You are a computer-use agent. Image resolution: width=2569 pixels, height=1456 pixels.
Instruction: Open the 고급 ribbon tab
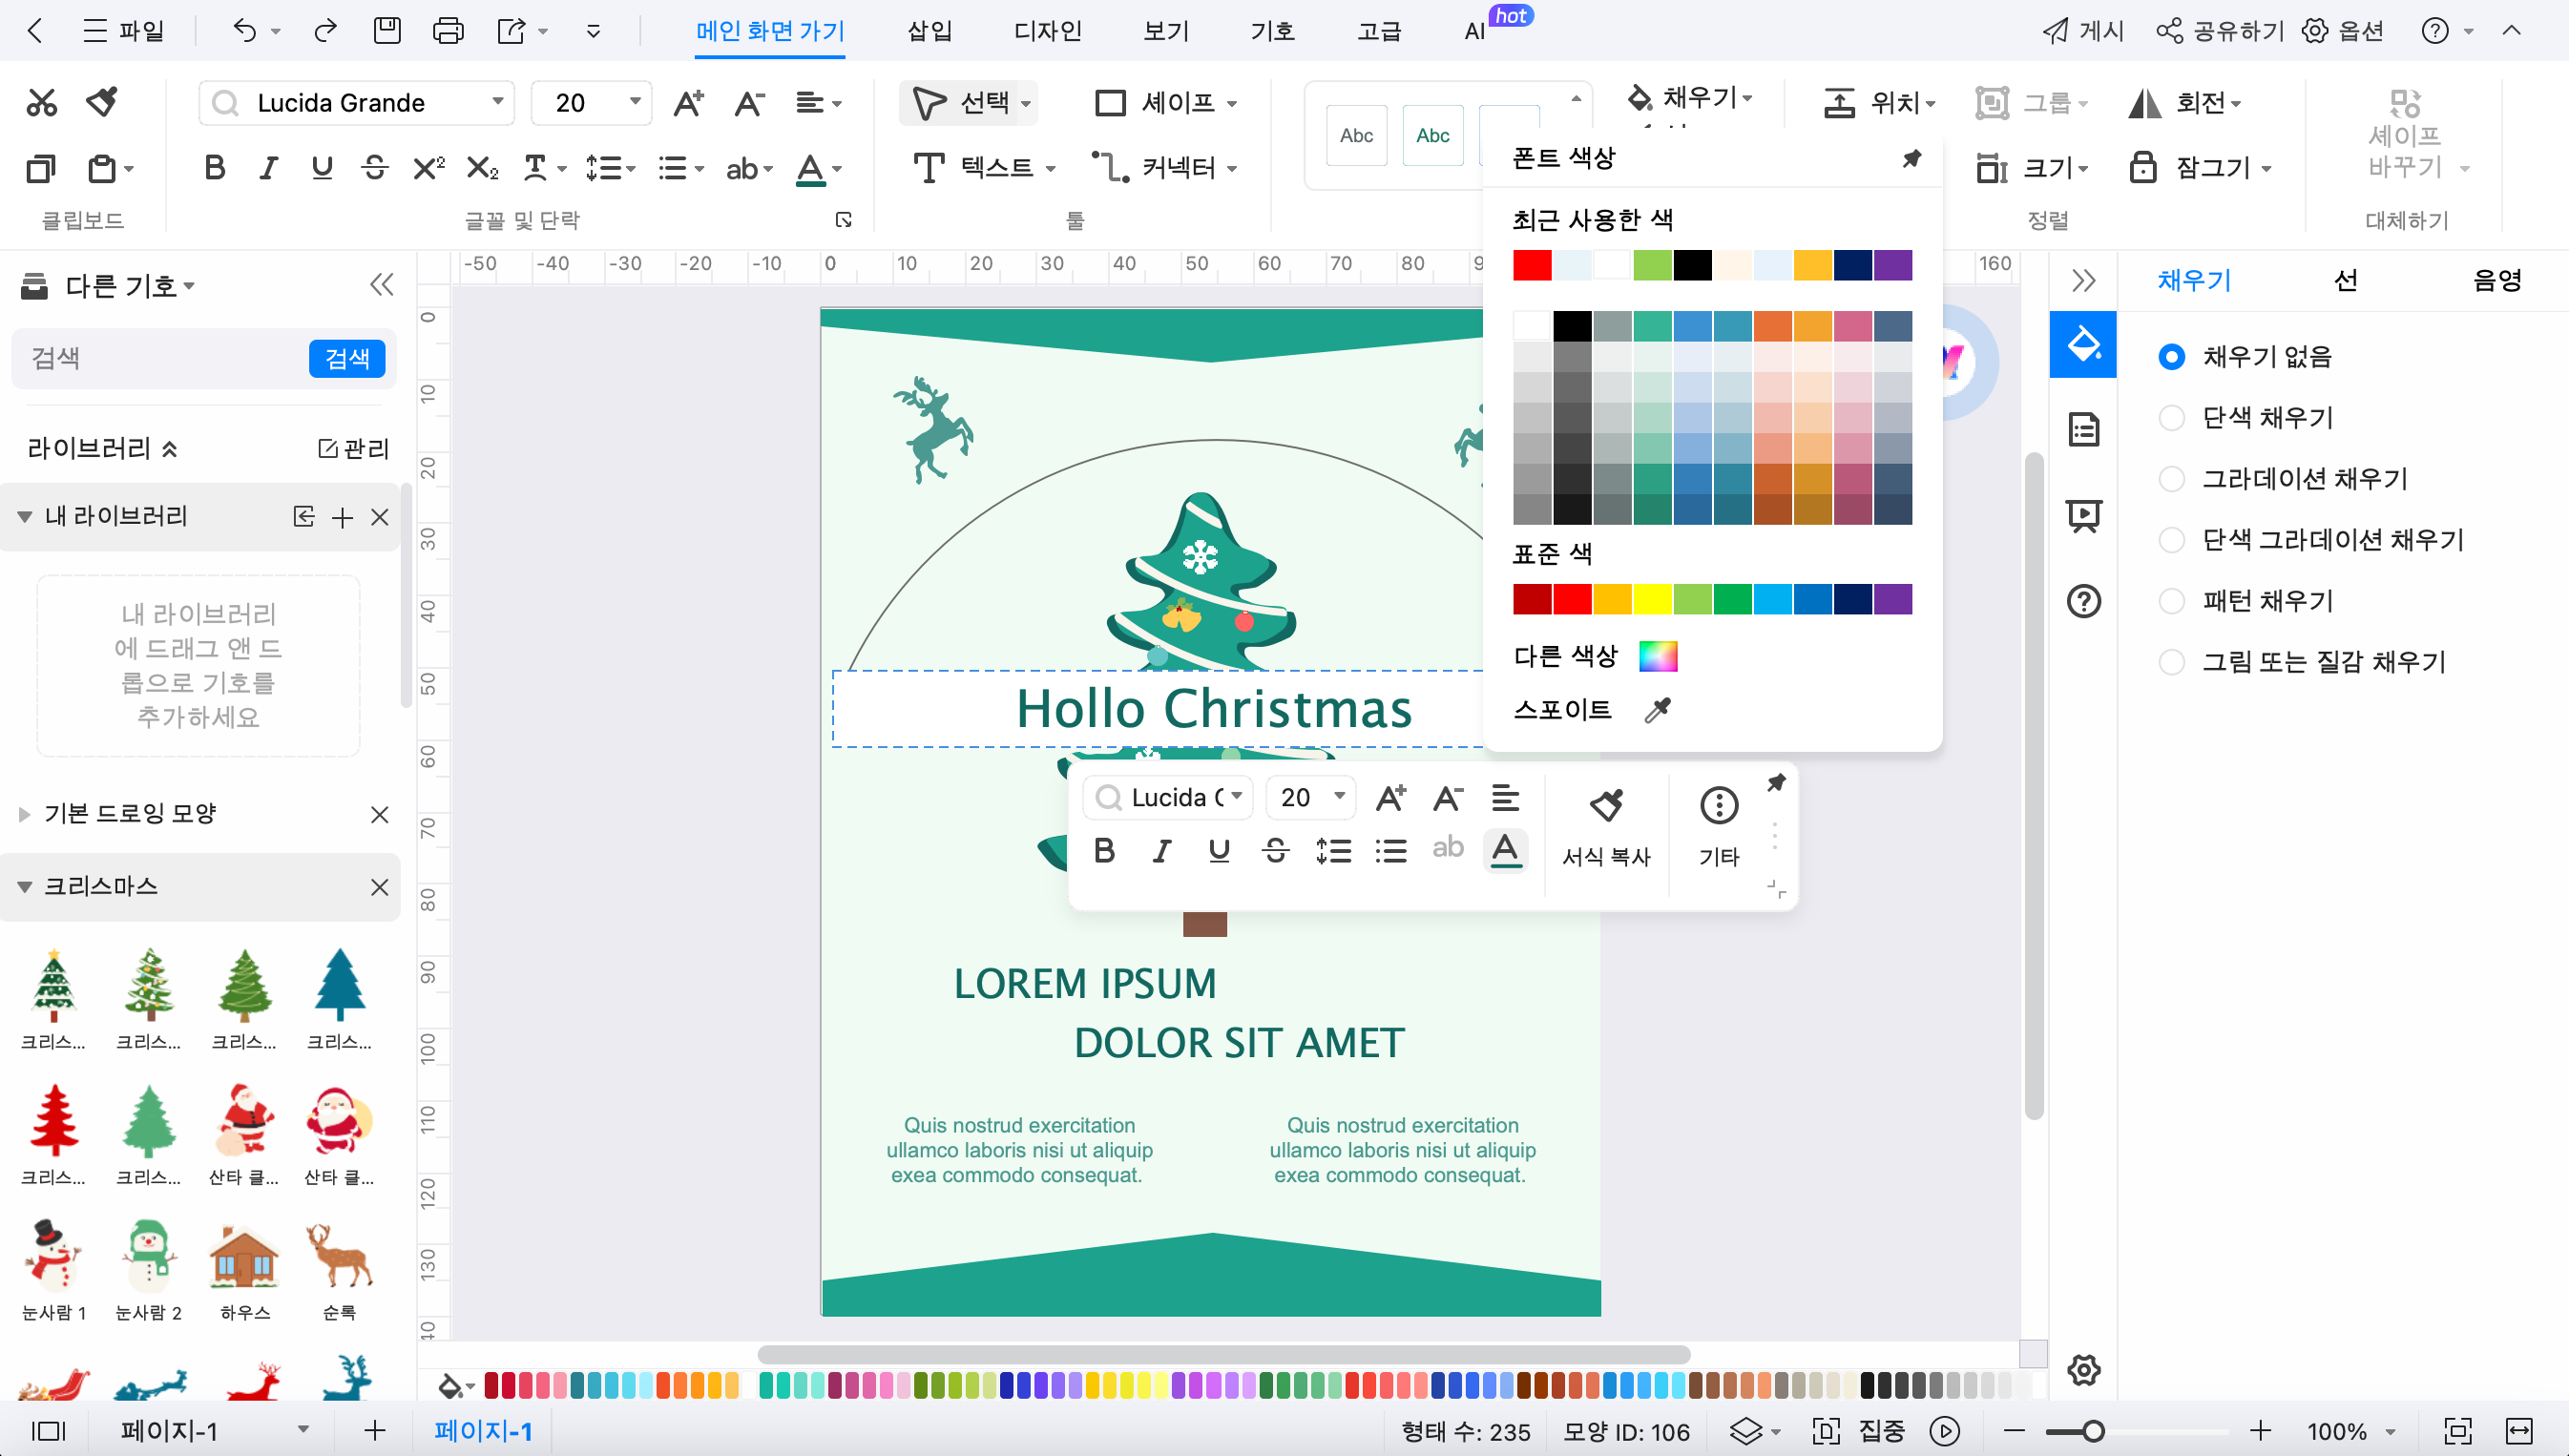point(1379,31)
